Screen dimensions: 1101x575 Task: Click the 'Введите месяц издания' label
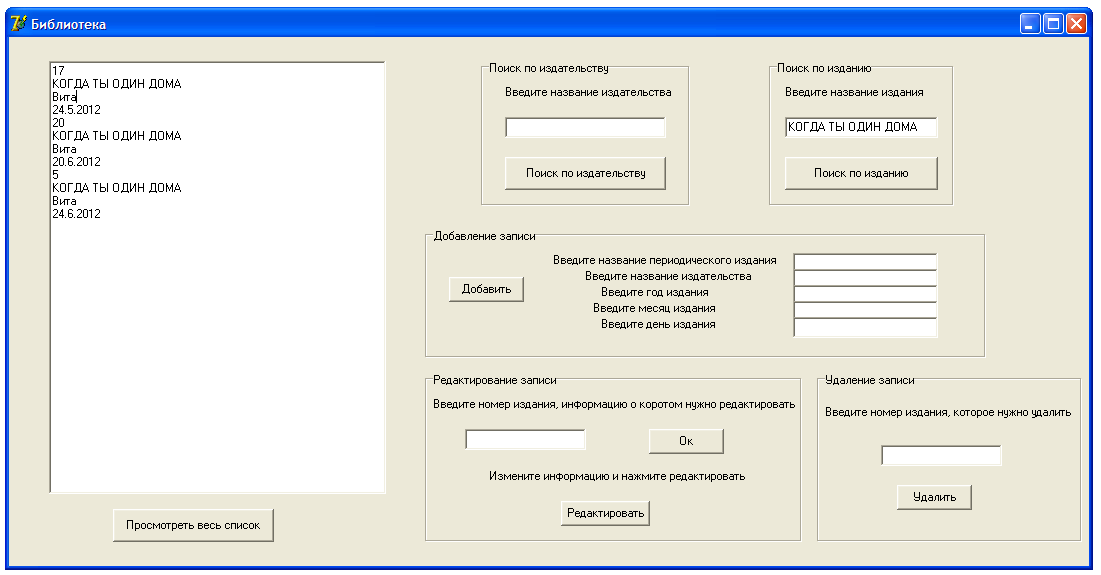click(x=654, y=308)
